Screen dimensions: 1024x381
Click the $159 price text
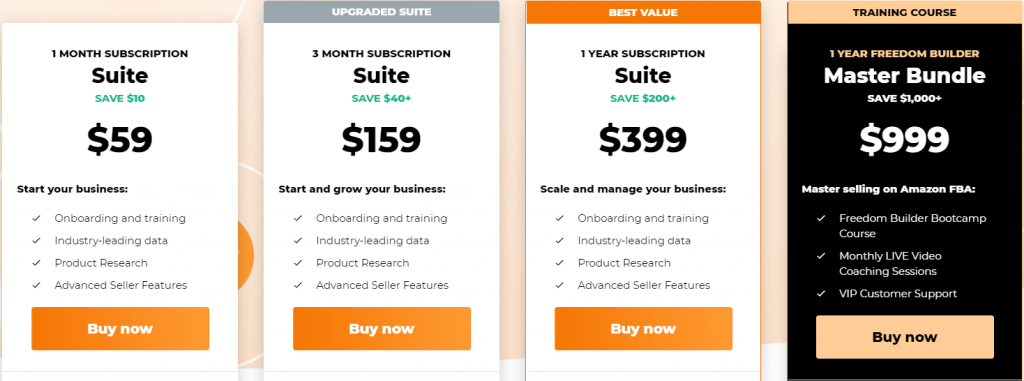coord(381,139)
